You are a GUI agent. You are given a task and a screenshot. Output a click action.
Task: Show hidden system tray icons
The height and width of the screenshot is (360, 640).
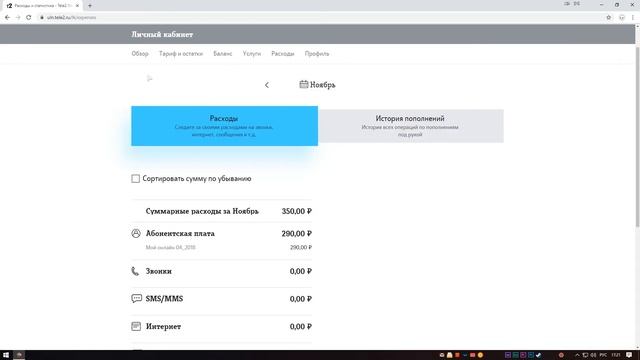pyautogui.click(x=577, y=355)
